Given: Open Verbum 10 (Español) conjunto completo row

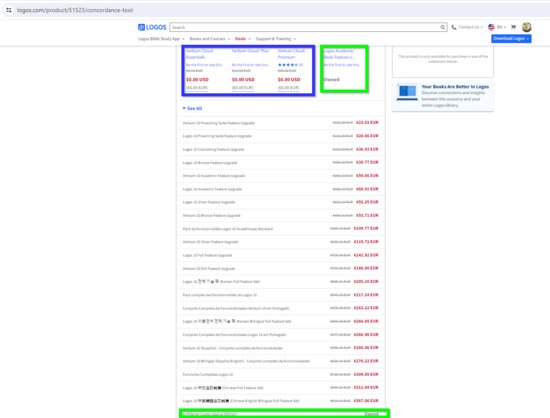Looking at the screenshot, I should coord(281,348).
